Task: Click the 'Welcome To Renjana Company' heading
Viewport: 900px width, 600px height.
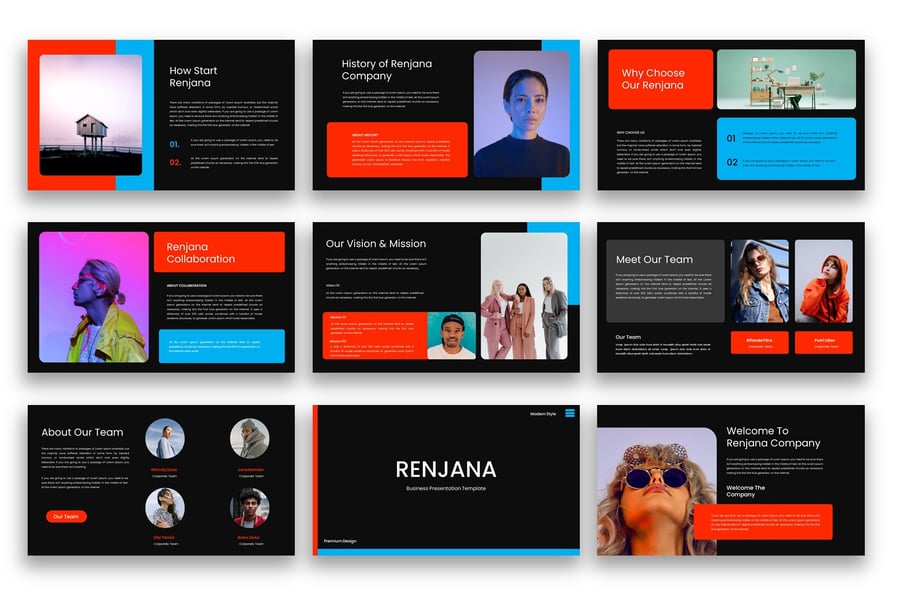Action: coord(773,437)
